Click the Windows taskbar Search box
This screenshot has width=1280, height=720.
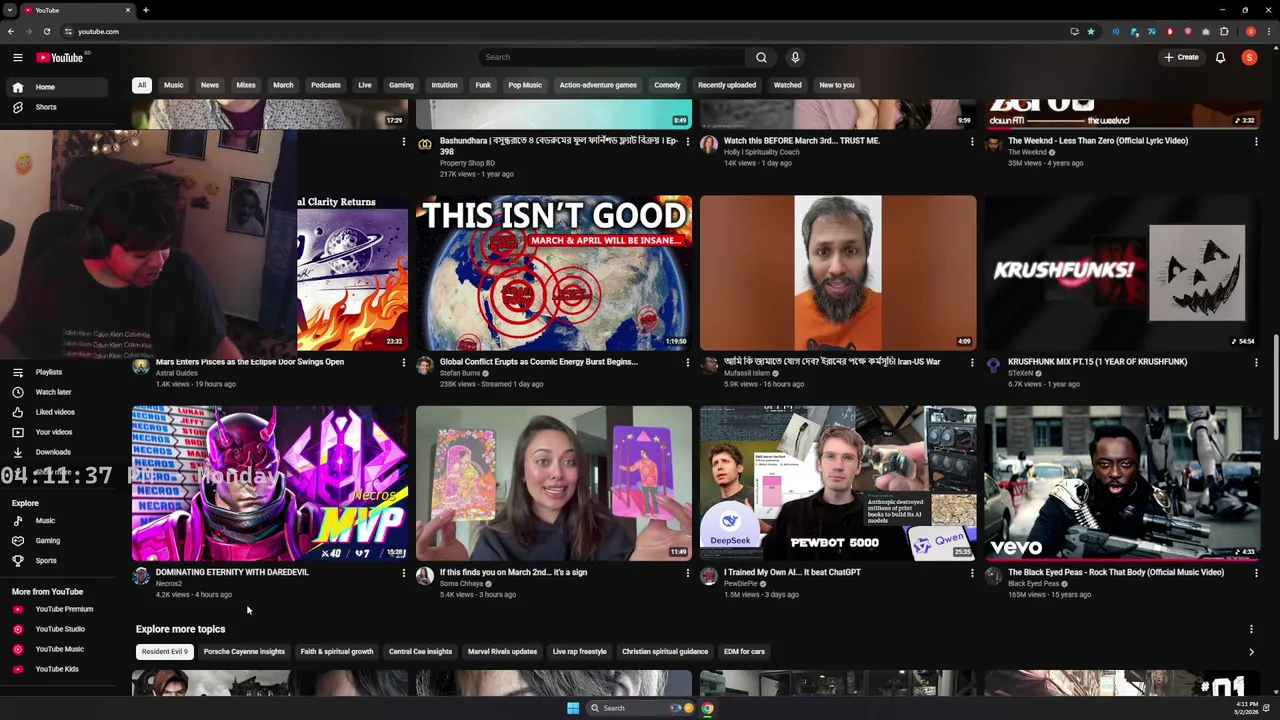[638, 708]
